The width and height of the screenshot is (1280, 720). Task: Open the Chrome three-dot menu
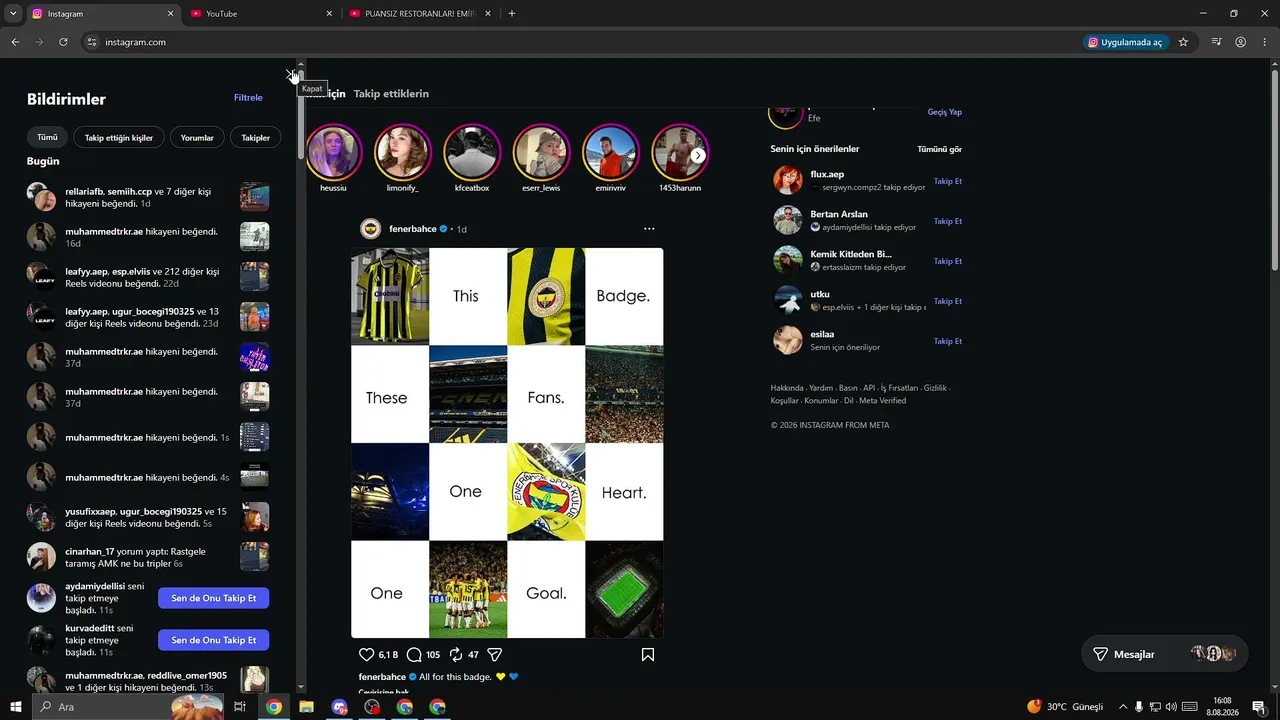(x=1264, y=42)
